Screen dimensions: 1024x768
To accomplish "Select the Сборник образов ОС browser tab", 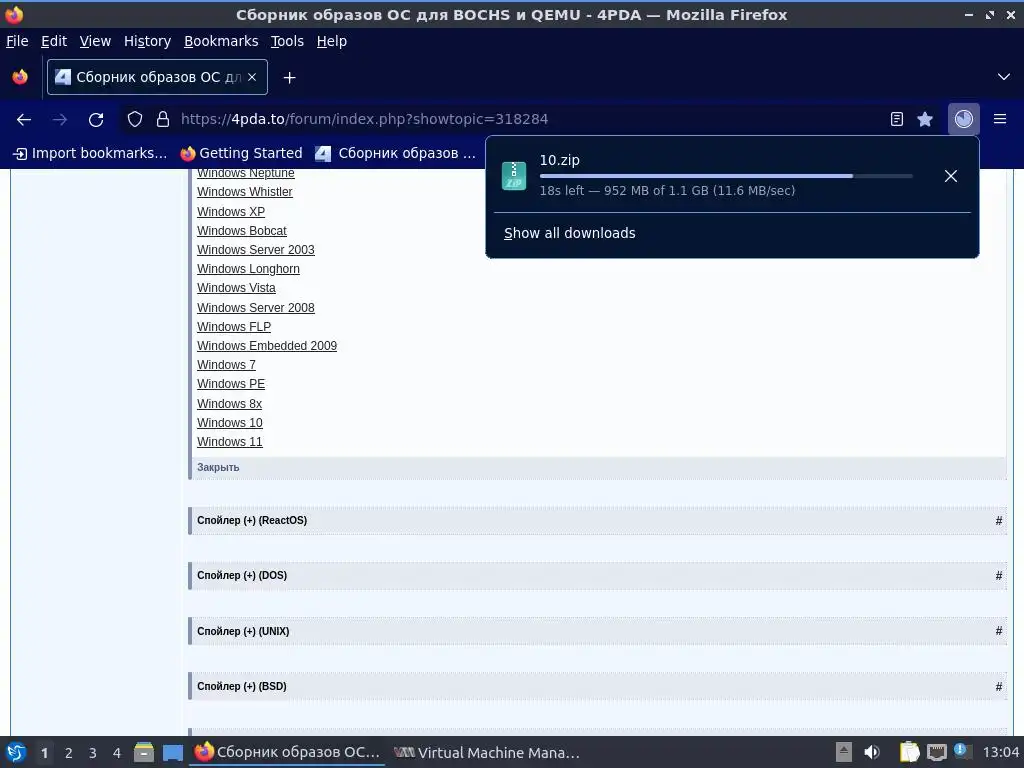I will (157, 77).
